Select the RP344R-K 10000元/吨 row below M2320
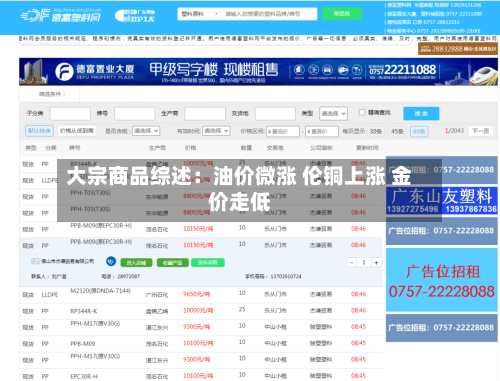The width and height of the screenshot is (500, 381). (201, 311)
